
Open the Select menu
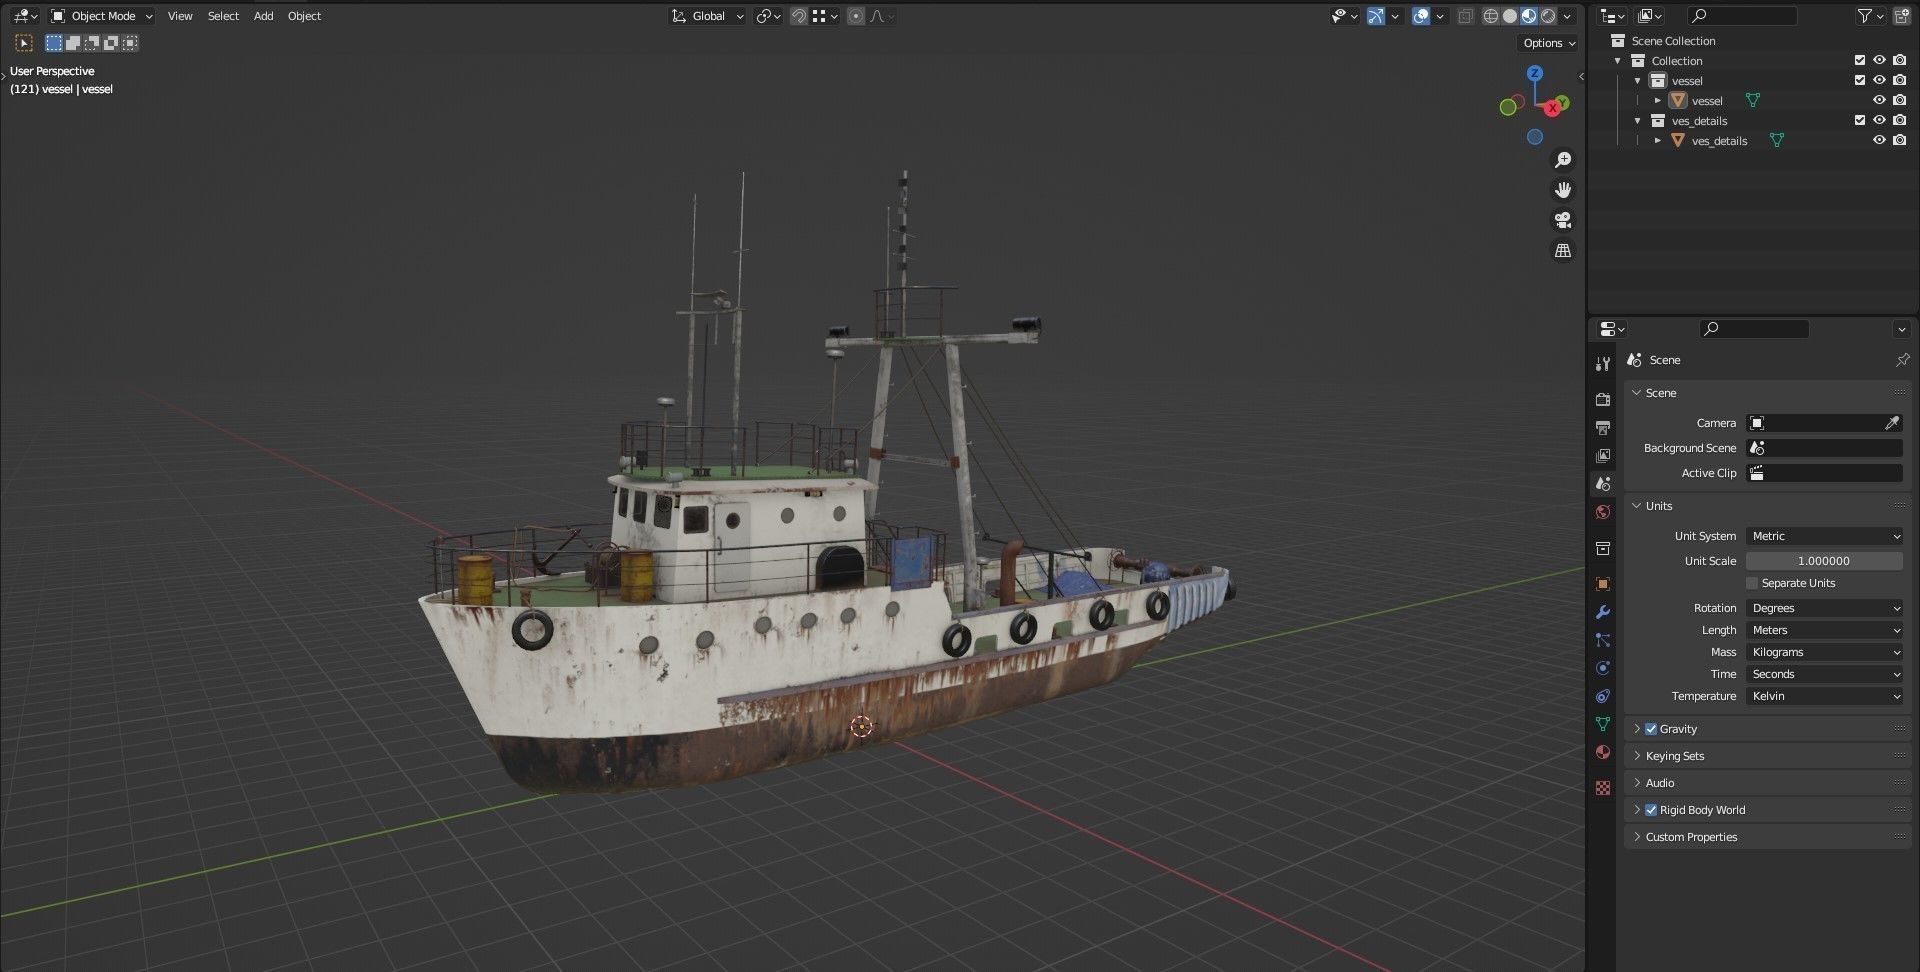point(223,16)
